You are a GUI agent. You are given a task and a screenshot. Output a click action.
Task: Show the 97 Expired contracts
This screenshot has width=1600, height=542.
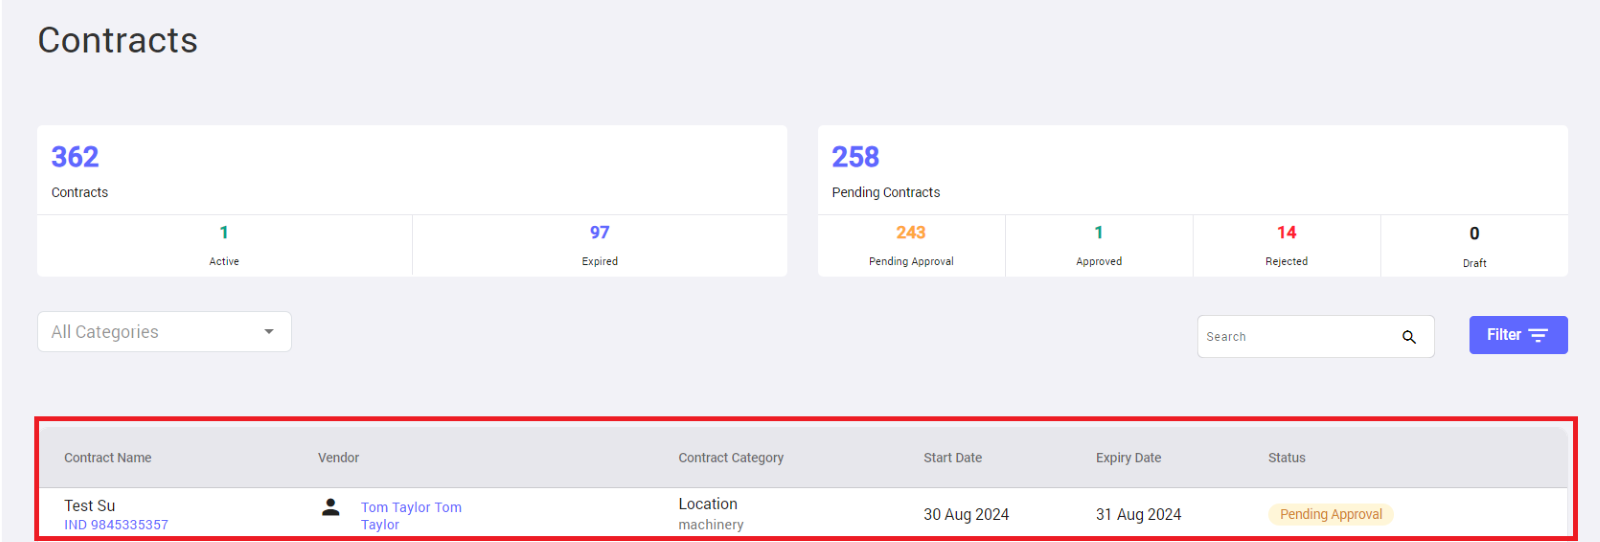tap(600, 245)
